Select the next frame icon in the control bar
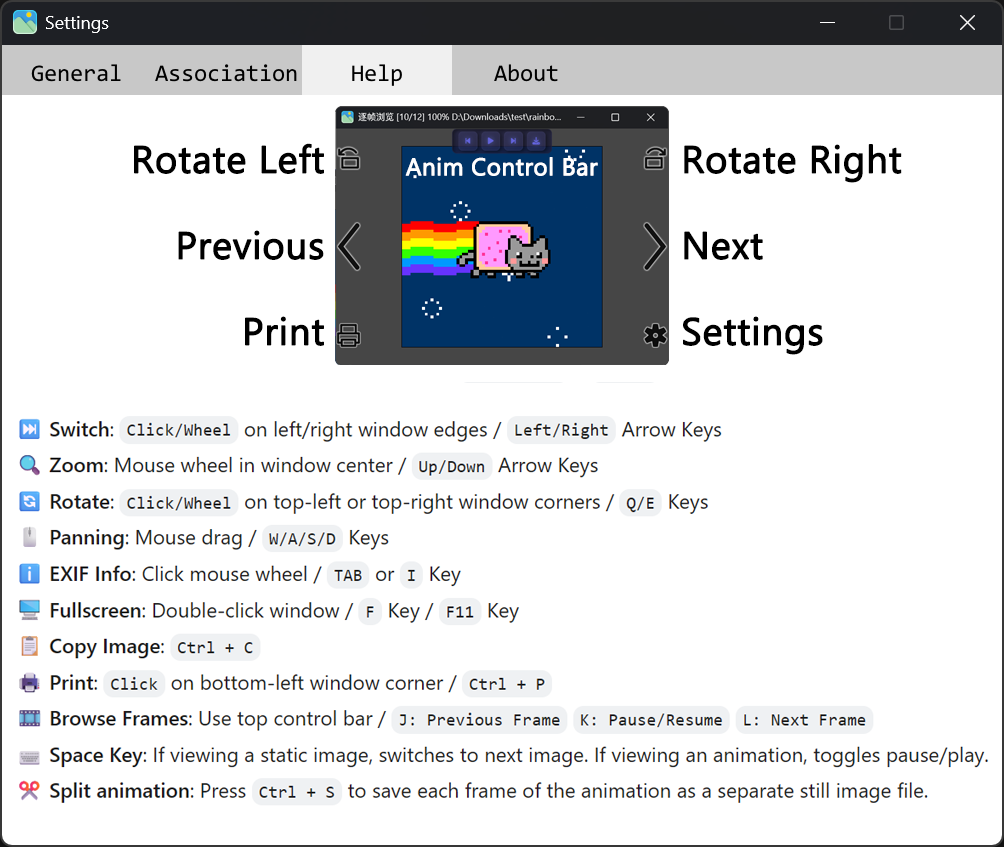This screenshot has height=847, width=1004. pyautogui.click(x=513, y=140)
